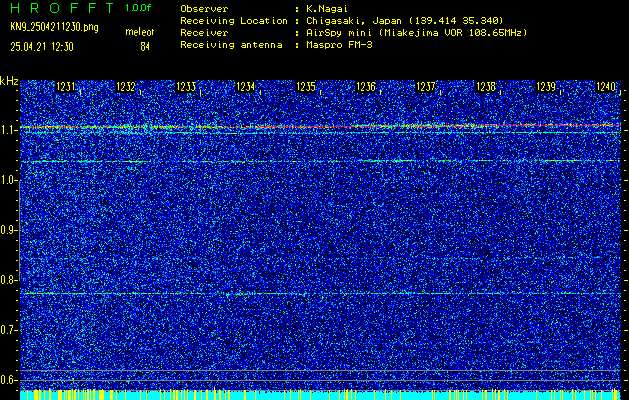The height and width of the screenshot is (400, 629).
Task: Click the cyan and yellow intensity bar at bottom
Action: [321, 395]
